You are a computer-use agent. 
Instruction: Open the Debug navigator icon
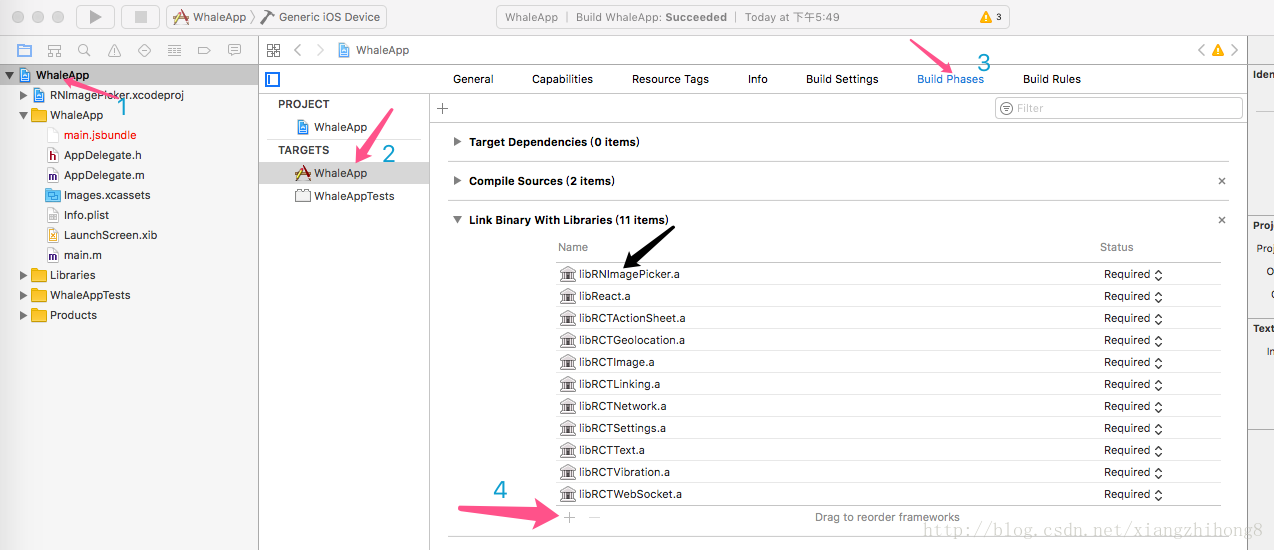pos(174,50)
